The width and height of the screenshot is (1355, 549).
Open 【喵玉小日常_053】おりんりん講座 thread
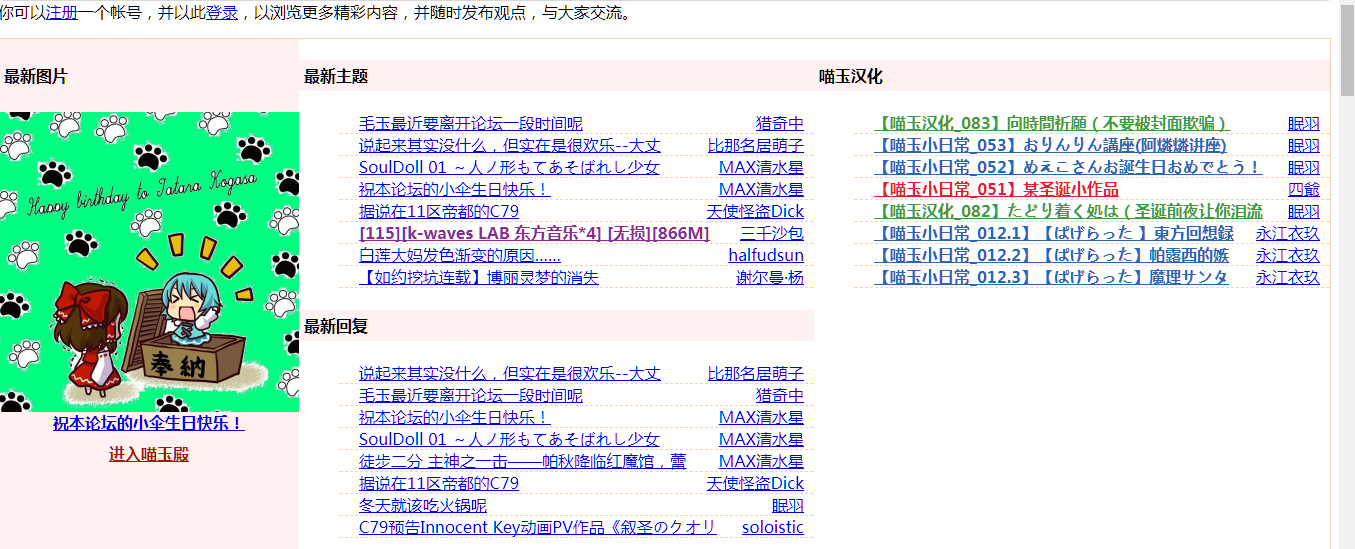click(x=1050, y=146)
